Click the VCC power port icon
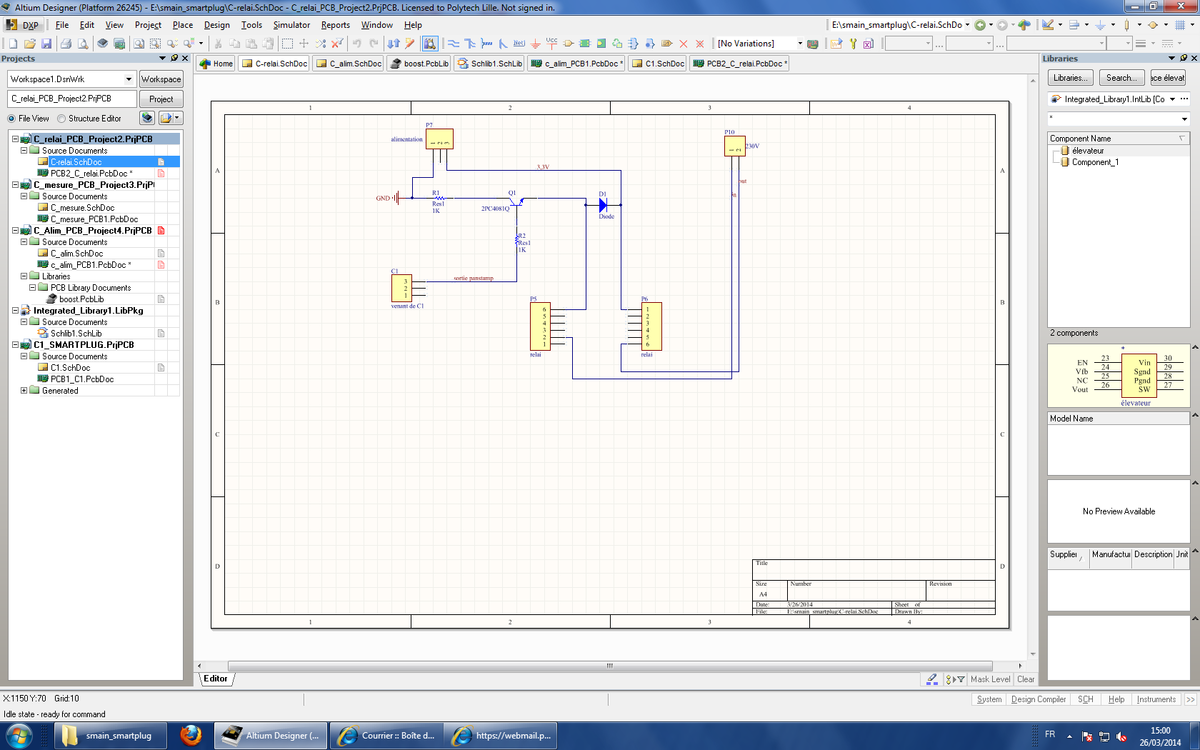Viewport: 1200px width, 750px height. click(x=552, y=44)
